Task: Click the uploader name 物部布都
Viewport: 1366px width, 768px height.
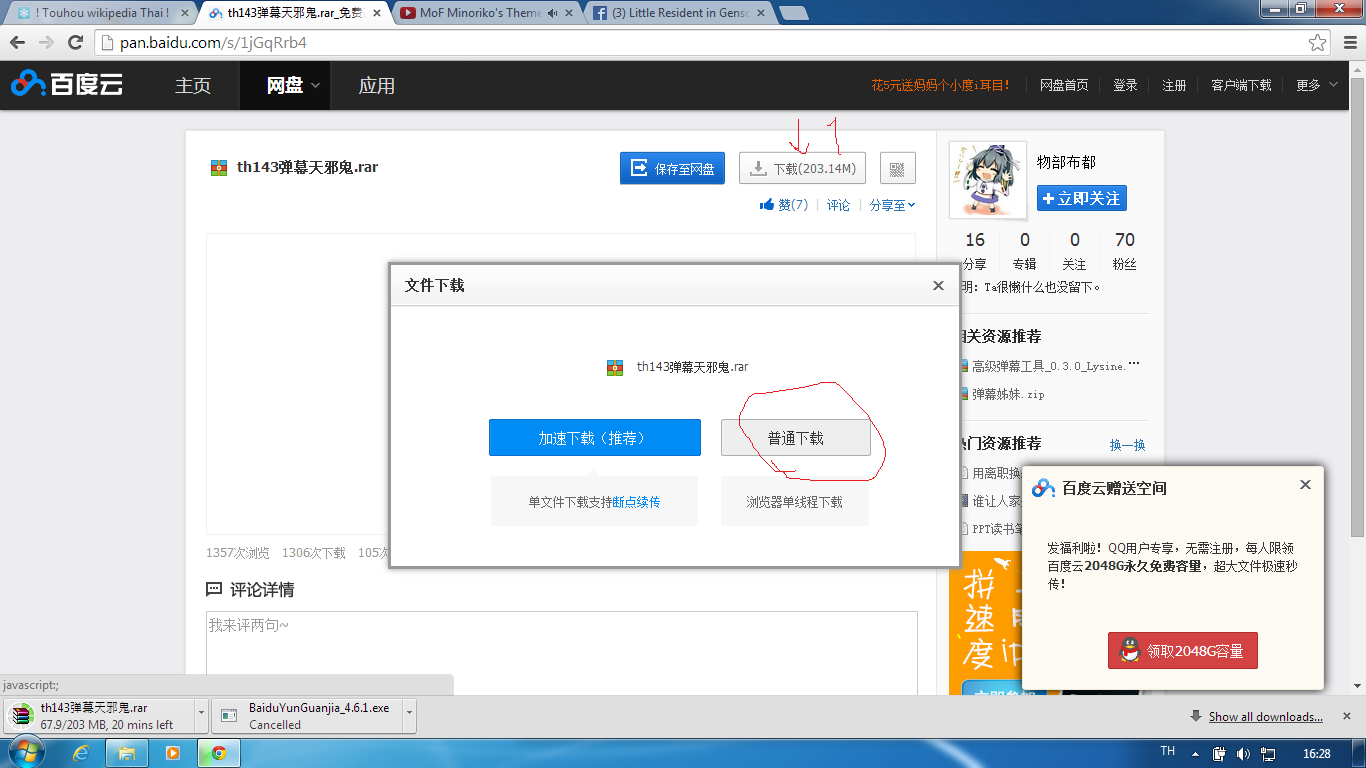Action: 1067,162
